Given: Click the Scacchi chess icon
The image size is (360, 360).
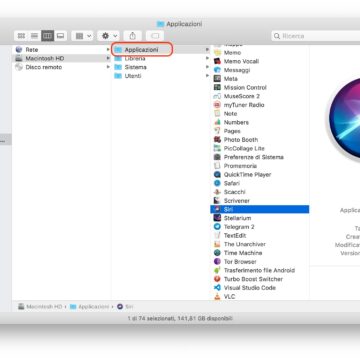Looking at the screenshot, I should click(x=217, y=192).
